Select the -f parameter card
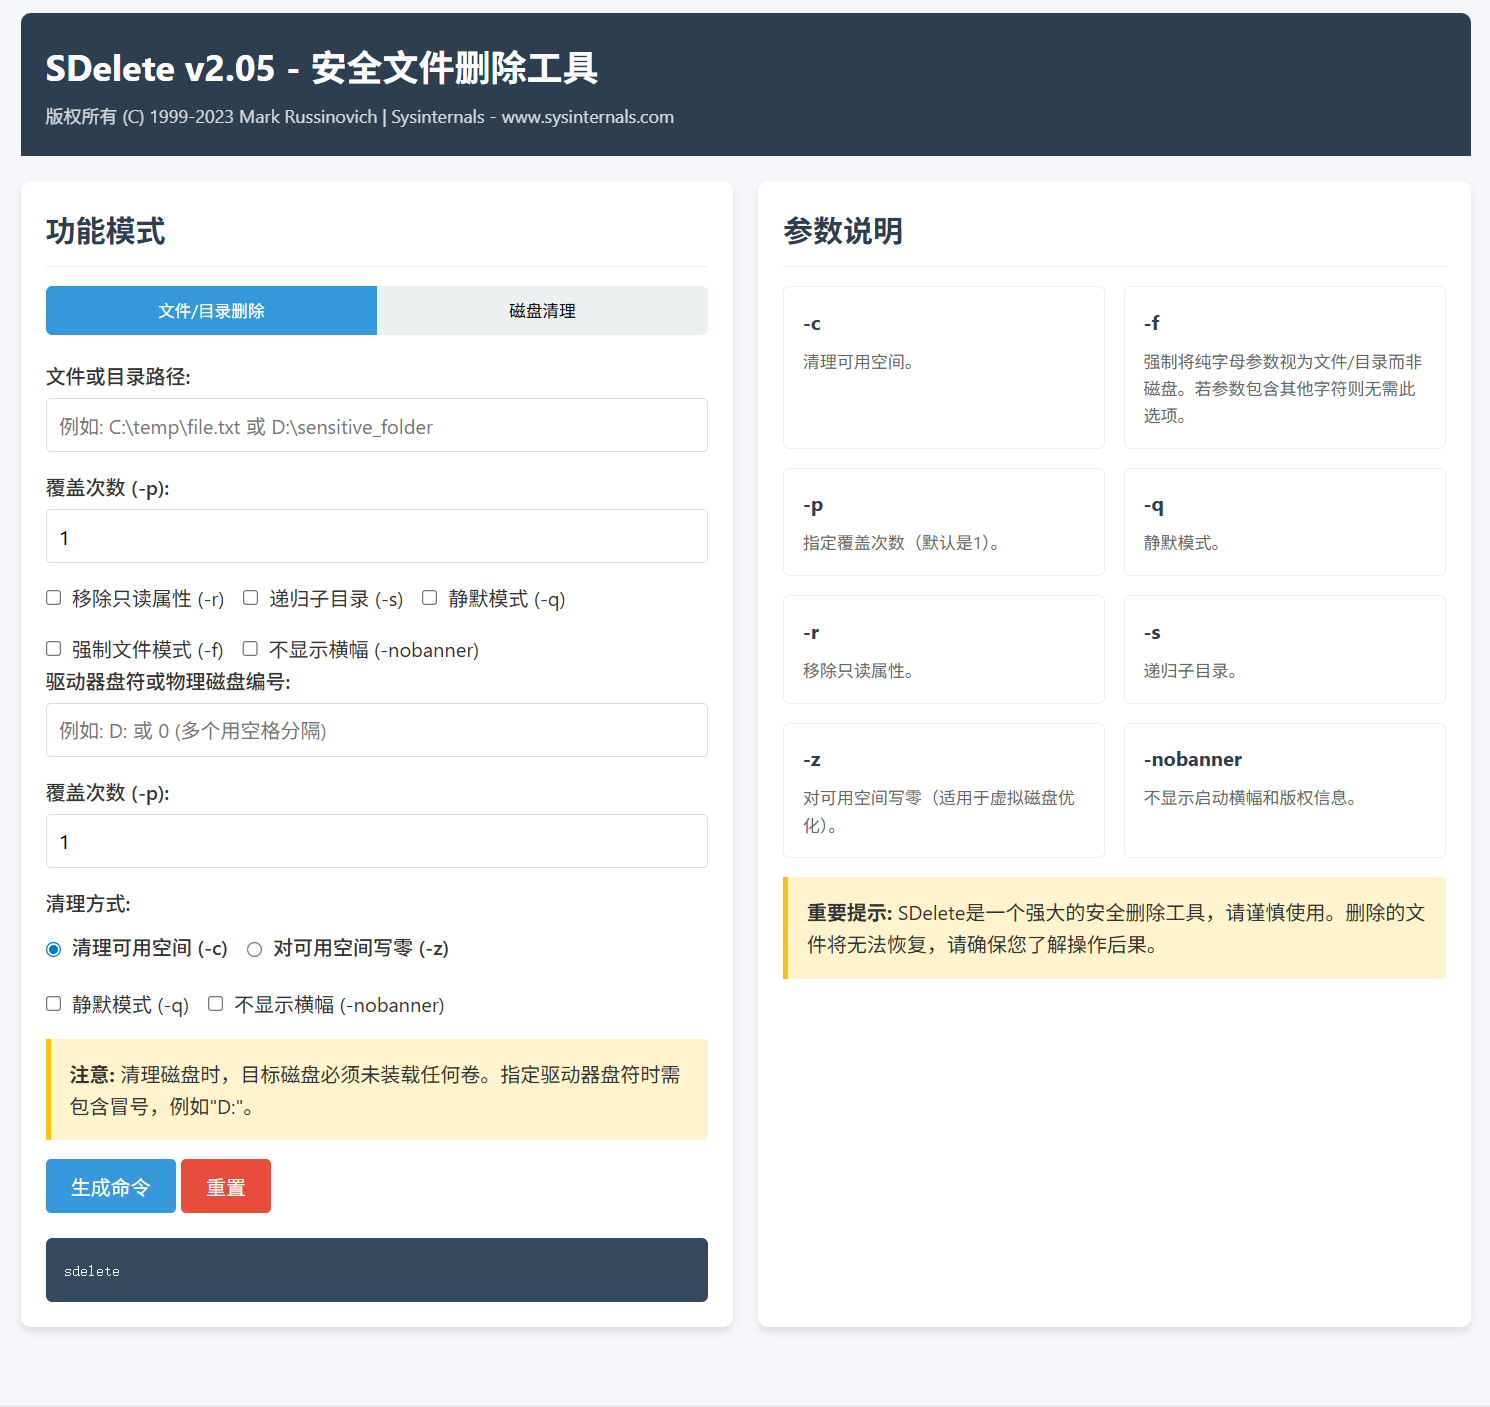 pos(1285,367)
